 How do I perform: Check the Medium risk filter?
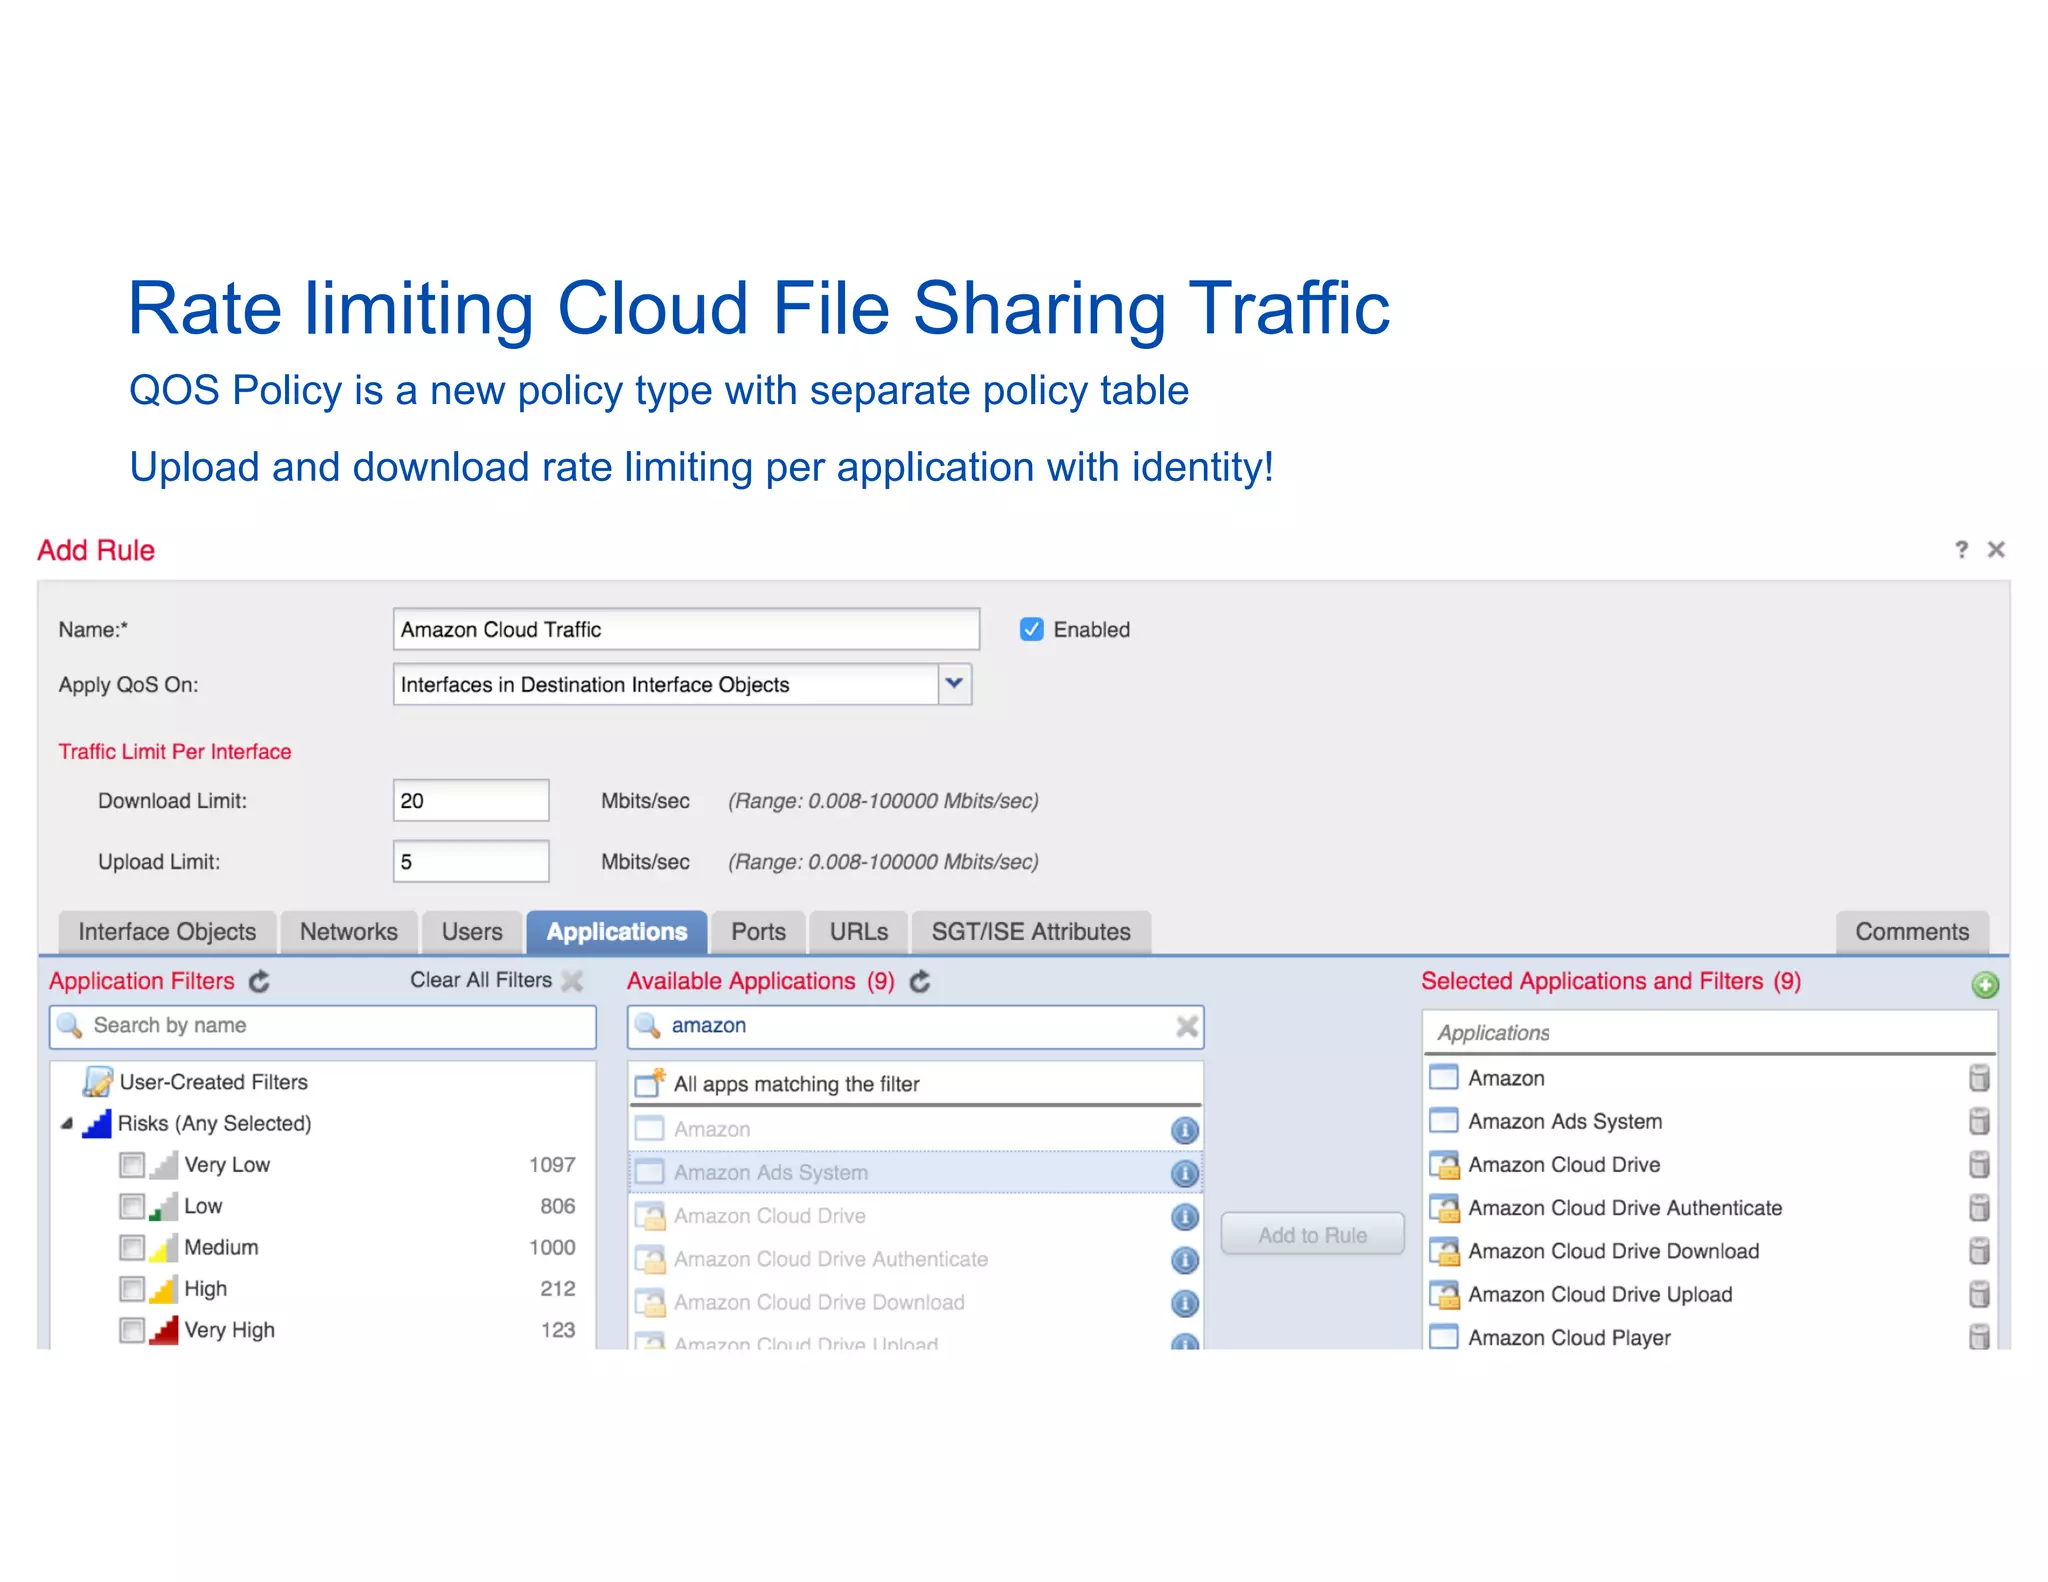click(131, 1247)
